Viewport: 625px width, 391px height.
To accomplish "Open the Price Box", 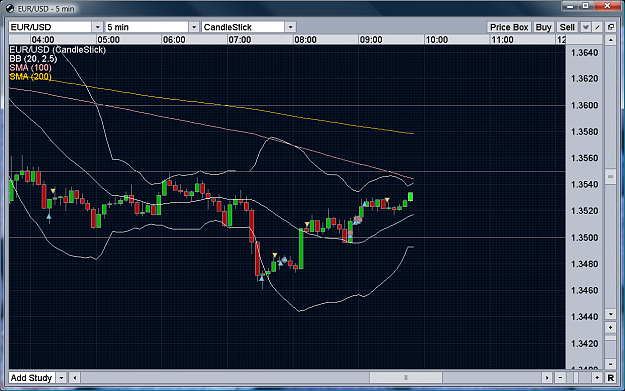I will point(509,27).
